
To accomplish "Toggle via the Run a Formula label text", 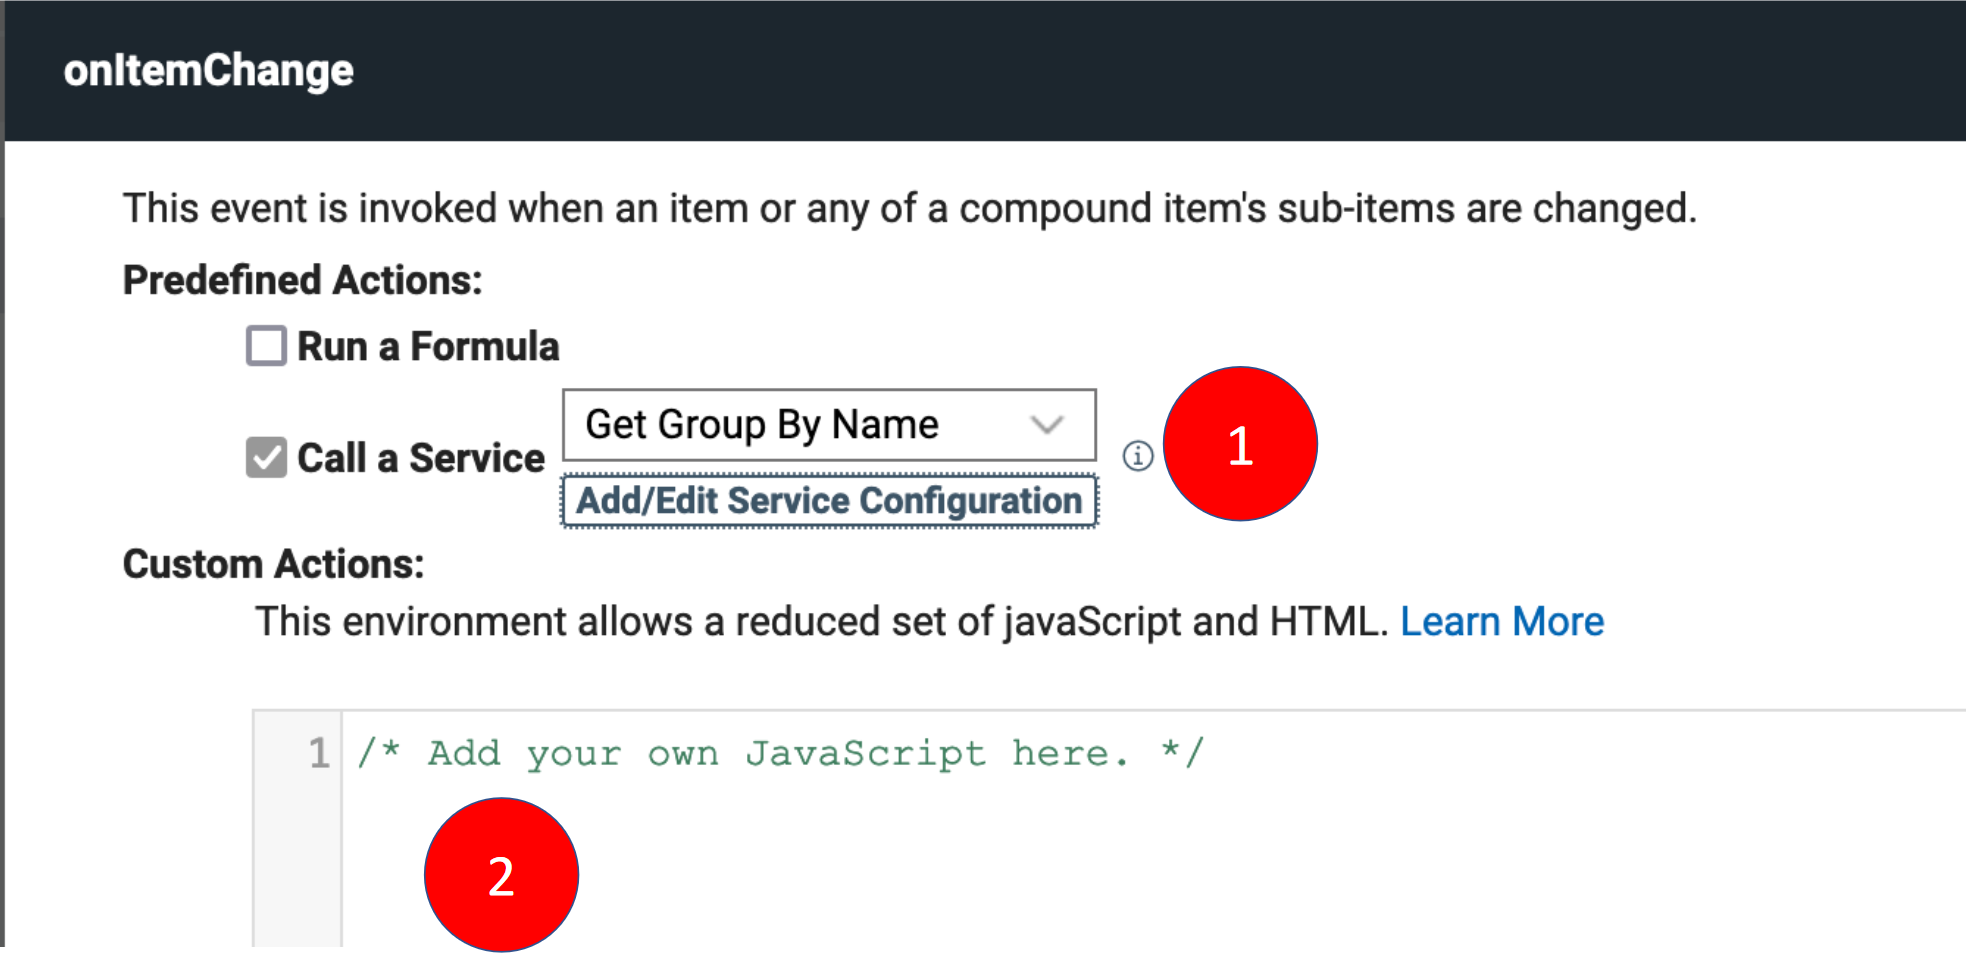I will [428, 347].
